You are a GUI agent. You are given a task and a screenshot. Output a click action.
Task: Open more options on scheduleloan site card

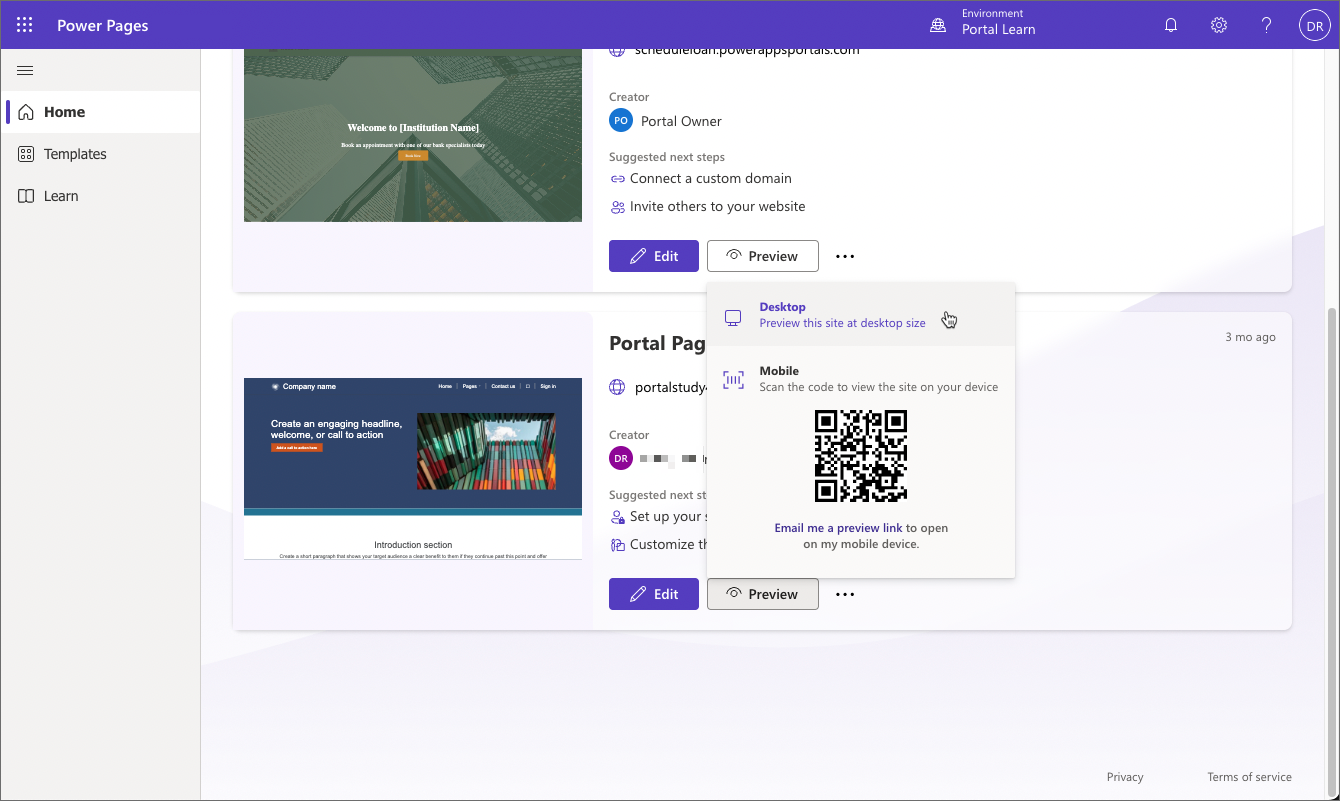tap(845, 256)
